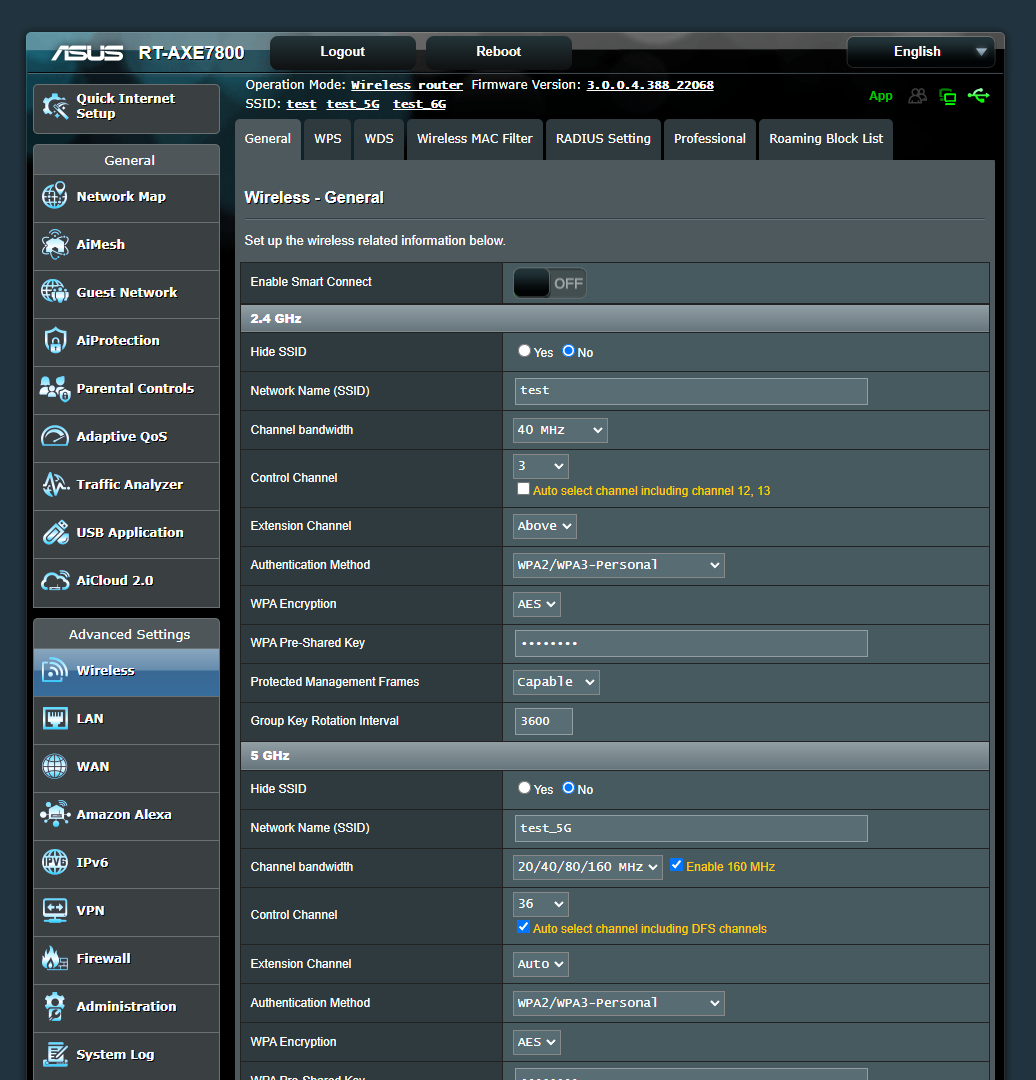The height and width of the screenshot is (1080, 1036).
Task: Open Protected Management Frames Capable dropdown
Action: click(x=556, y=682)
